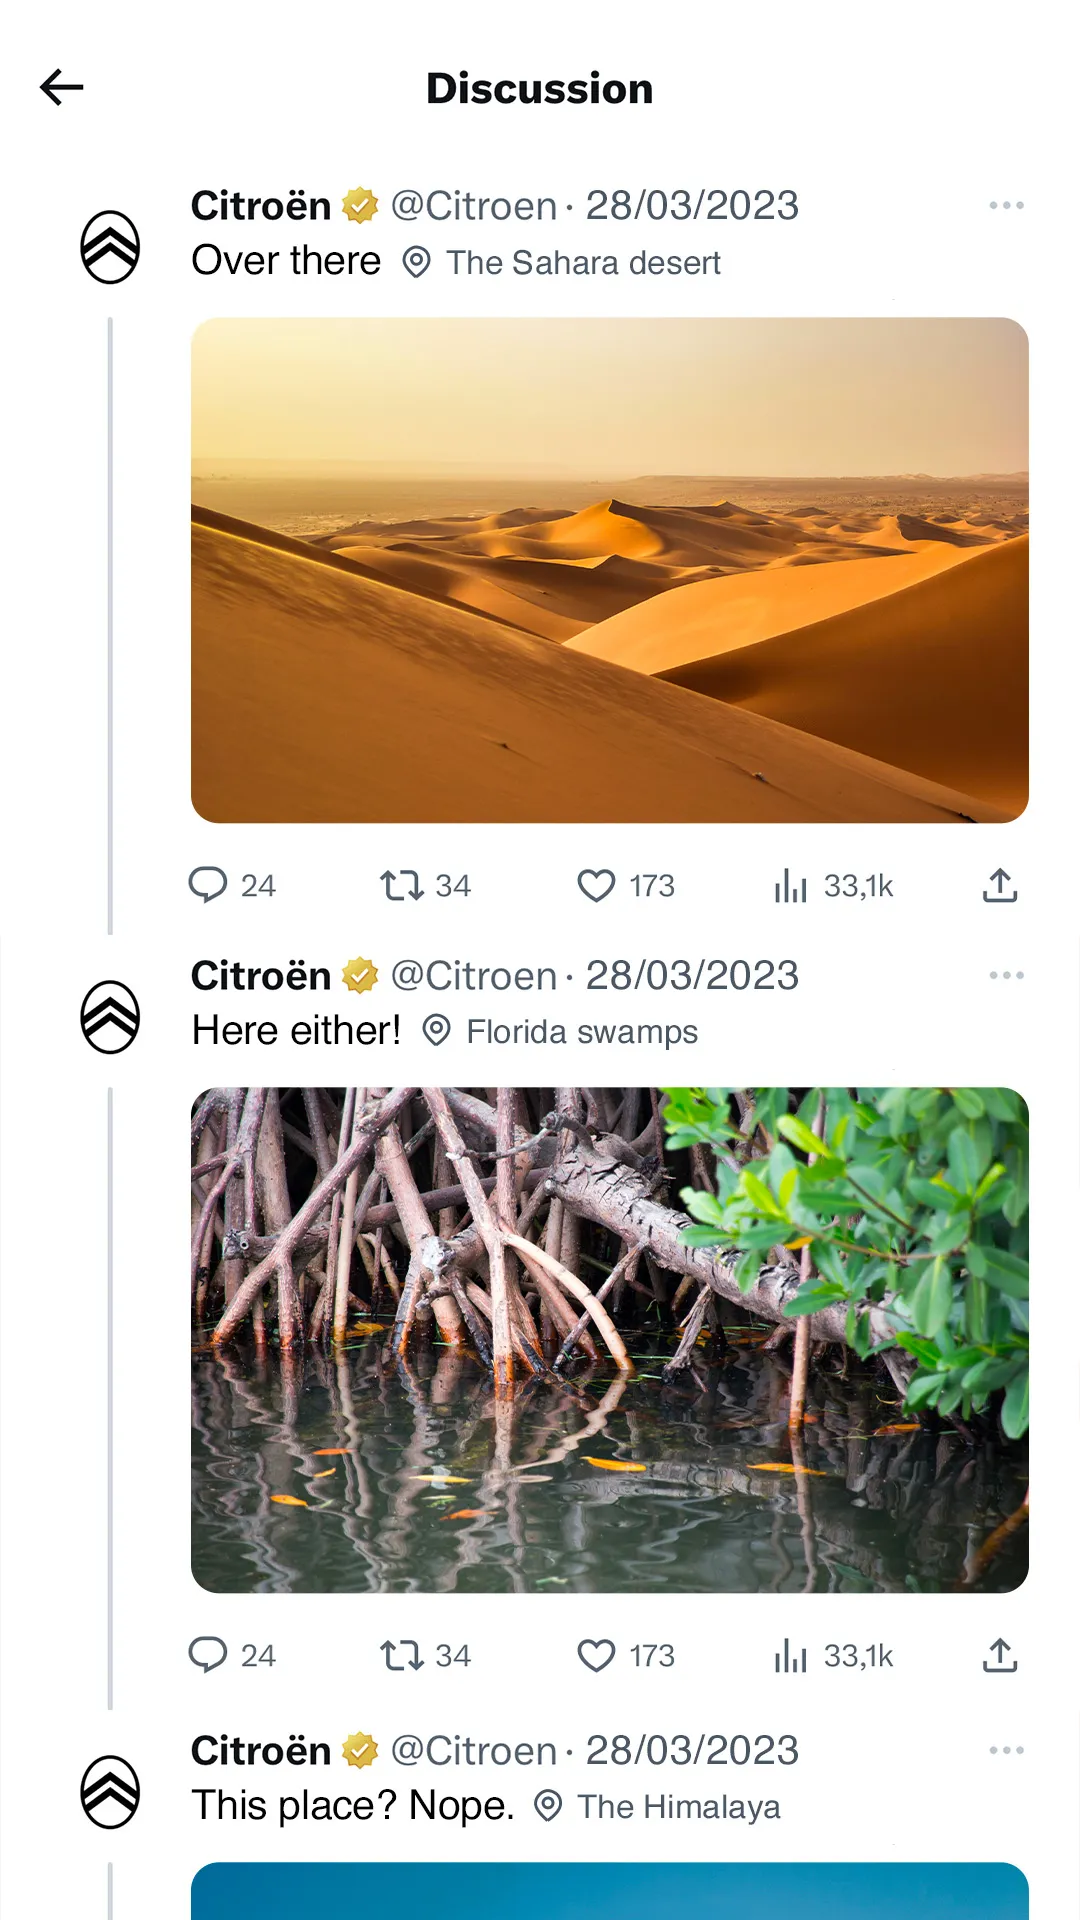This screenshot has width=1080, height=1920.
Task: Open more options for the Himalaya tweet
Action: [1006, 1750]
